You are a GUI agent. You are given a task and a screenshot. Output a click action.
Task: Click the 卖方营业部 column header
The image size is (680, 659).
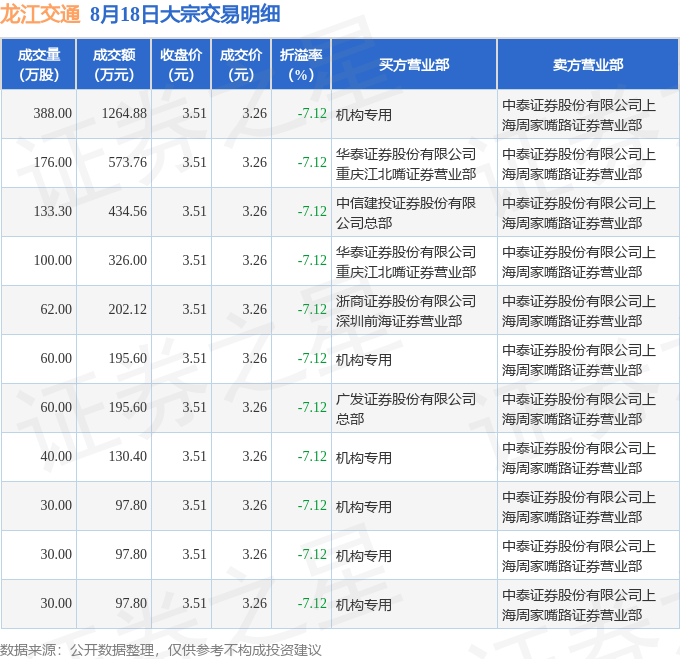[x=587, y=64]
